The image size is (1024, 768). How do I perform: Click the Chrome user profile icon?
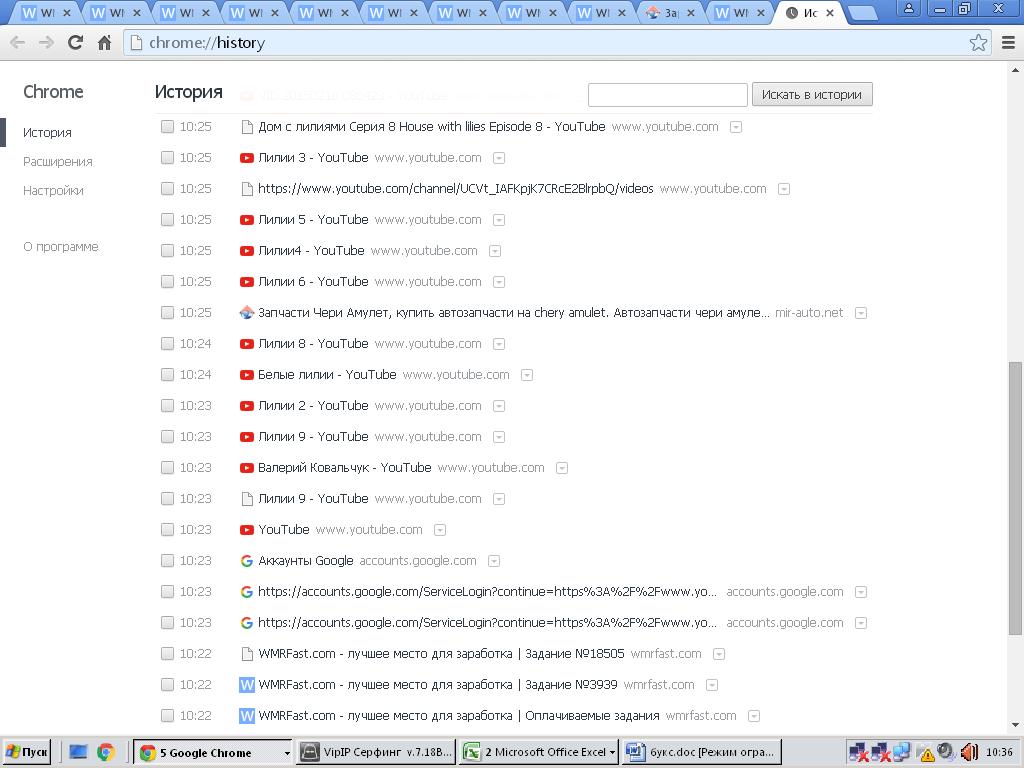click(908, 8)
